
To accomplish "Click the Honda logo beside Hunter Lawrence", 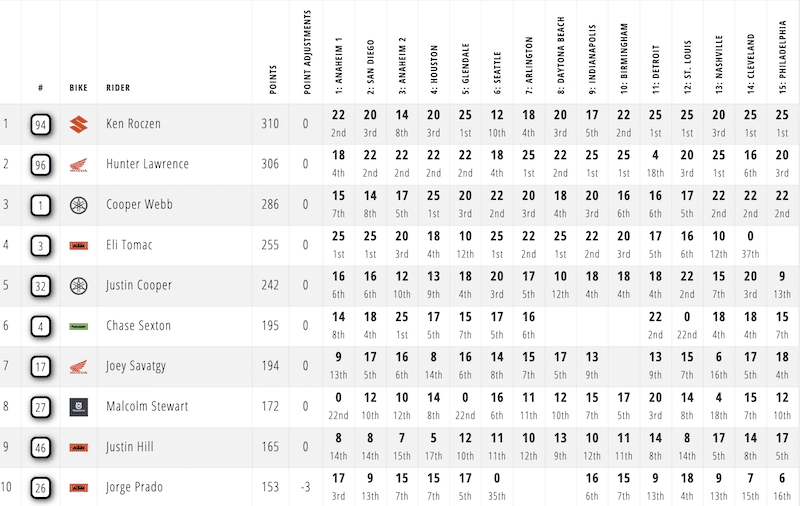I will coord(78,165).
